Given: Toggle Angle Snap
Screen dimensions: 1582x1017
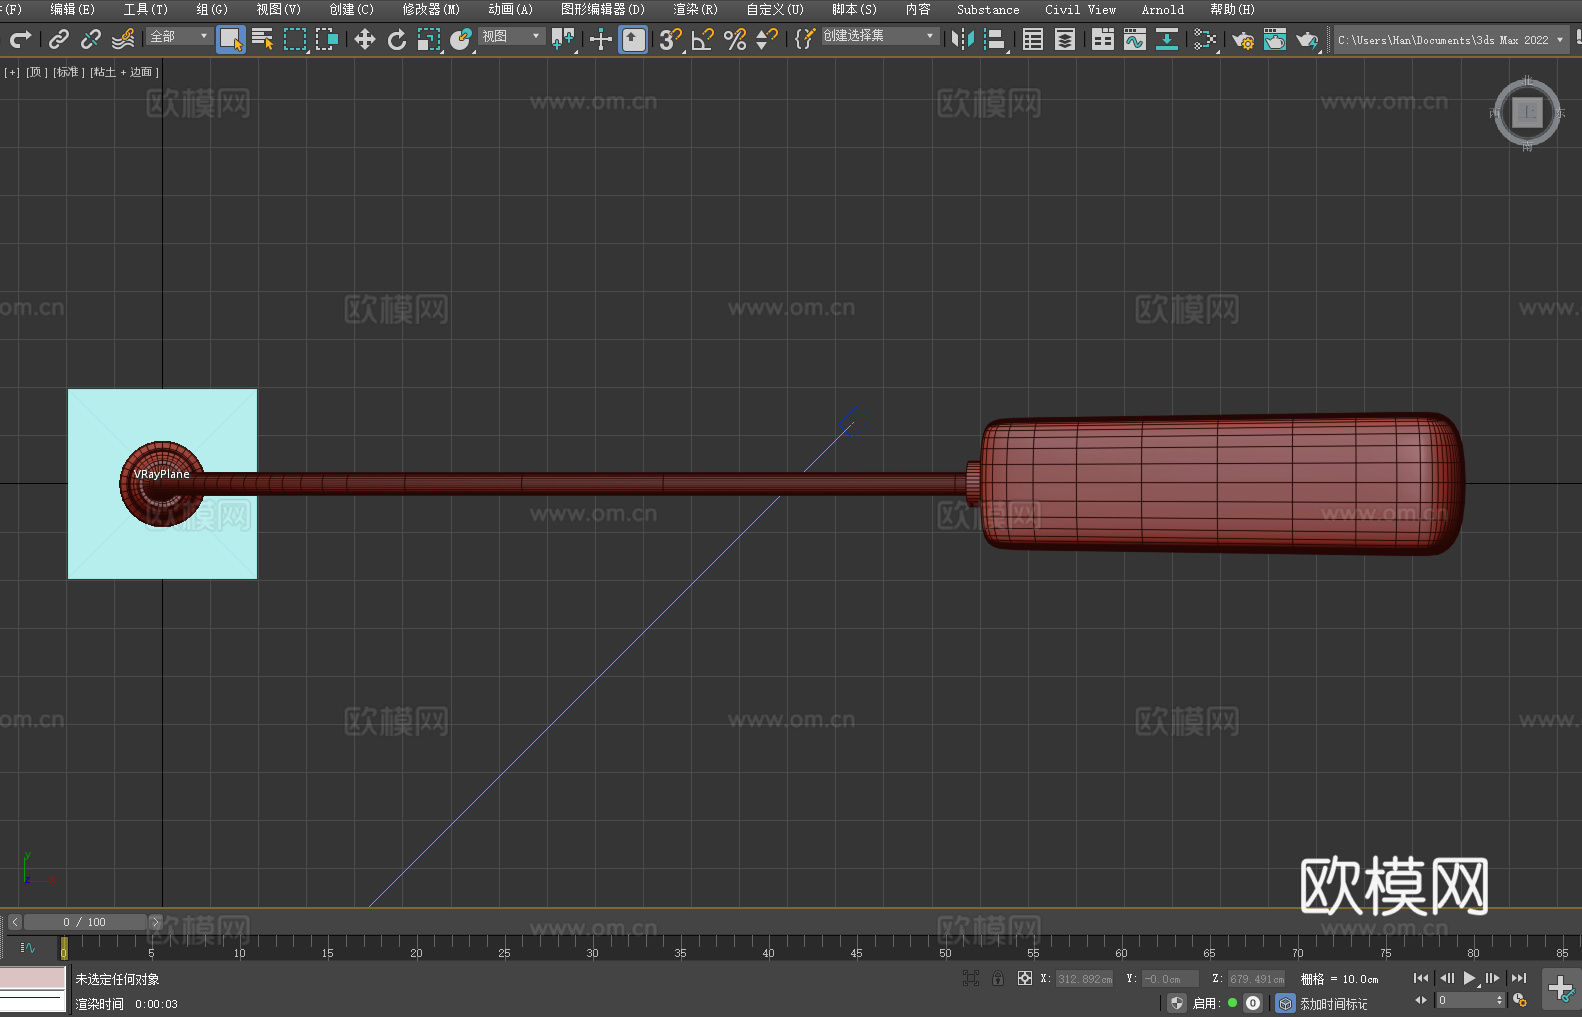Looking at the screenshot, I should click(x=702, y=39).
